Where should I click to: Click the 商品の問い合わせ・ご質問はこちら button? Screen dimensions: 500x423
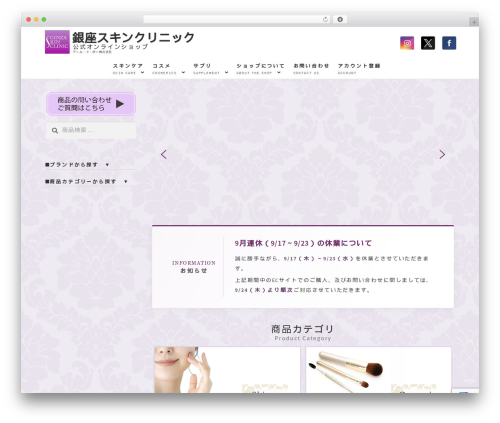pos(91,104)
